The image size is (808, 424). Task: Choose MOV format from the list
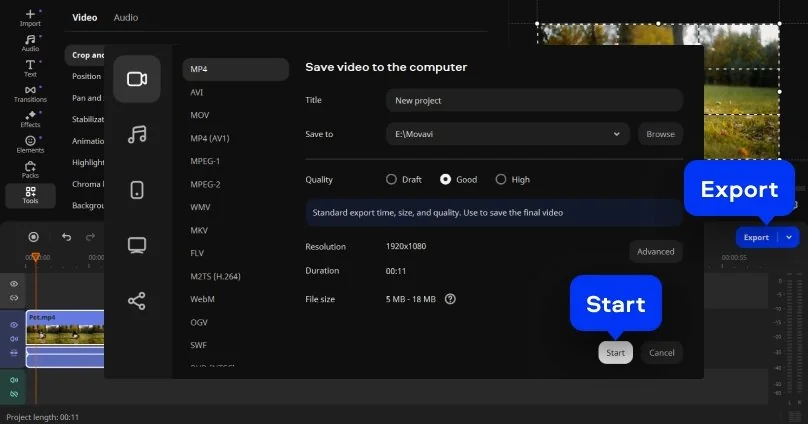[200, 115]
